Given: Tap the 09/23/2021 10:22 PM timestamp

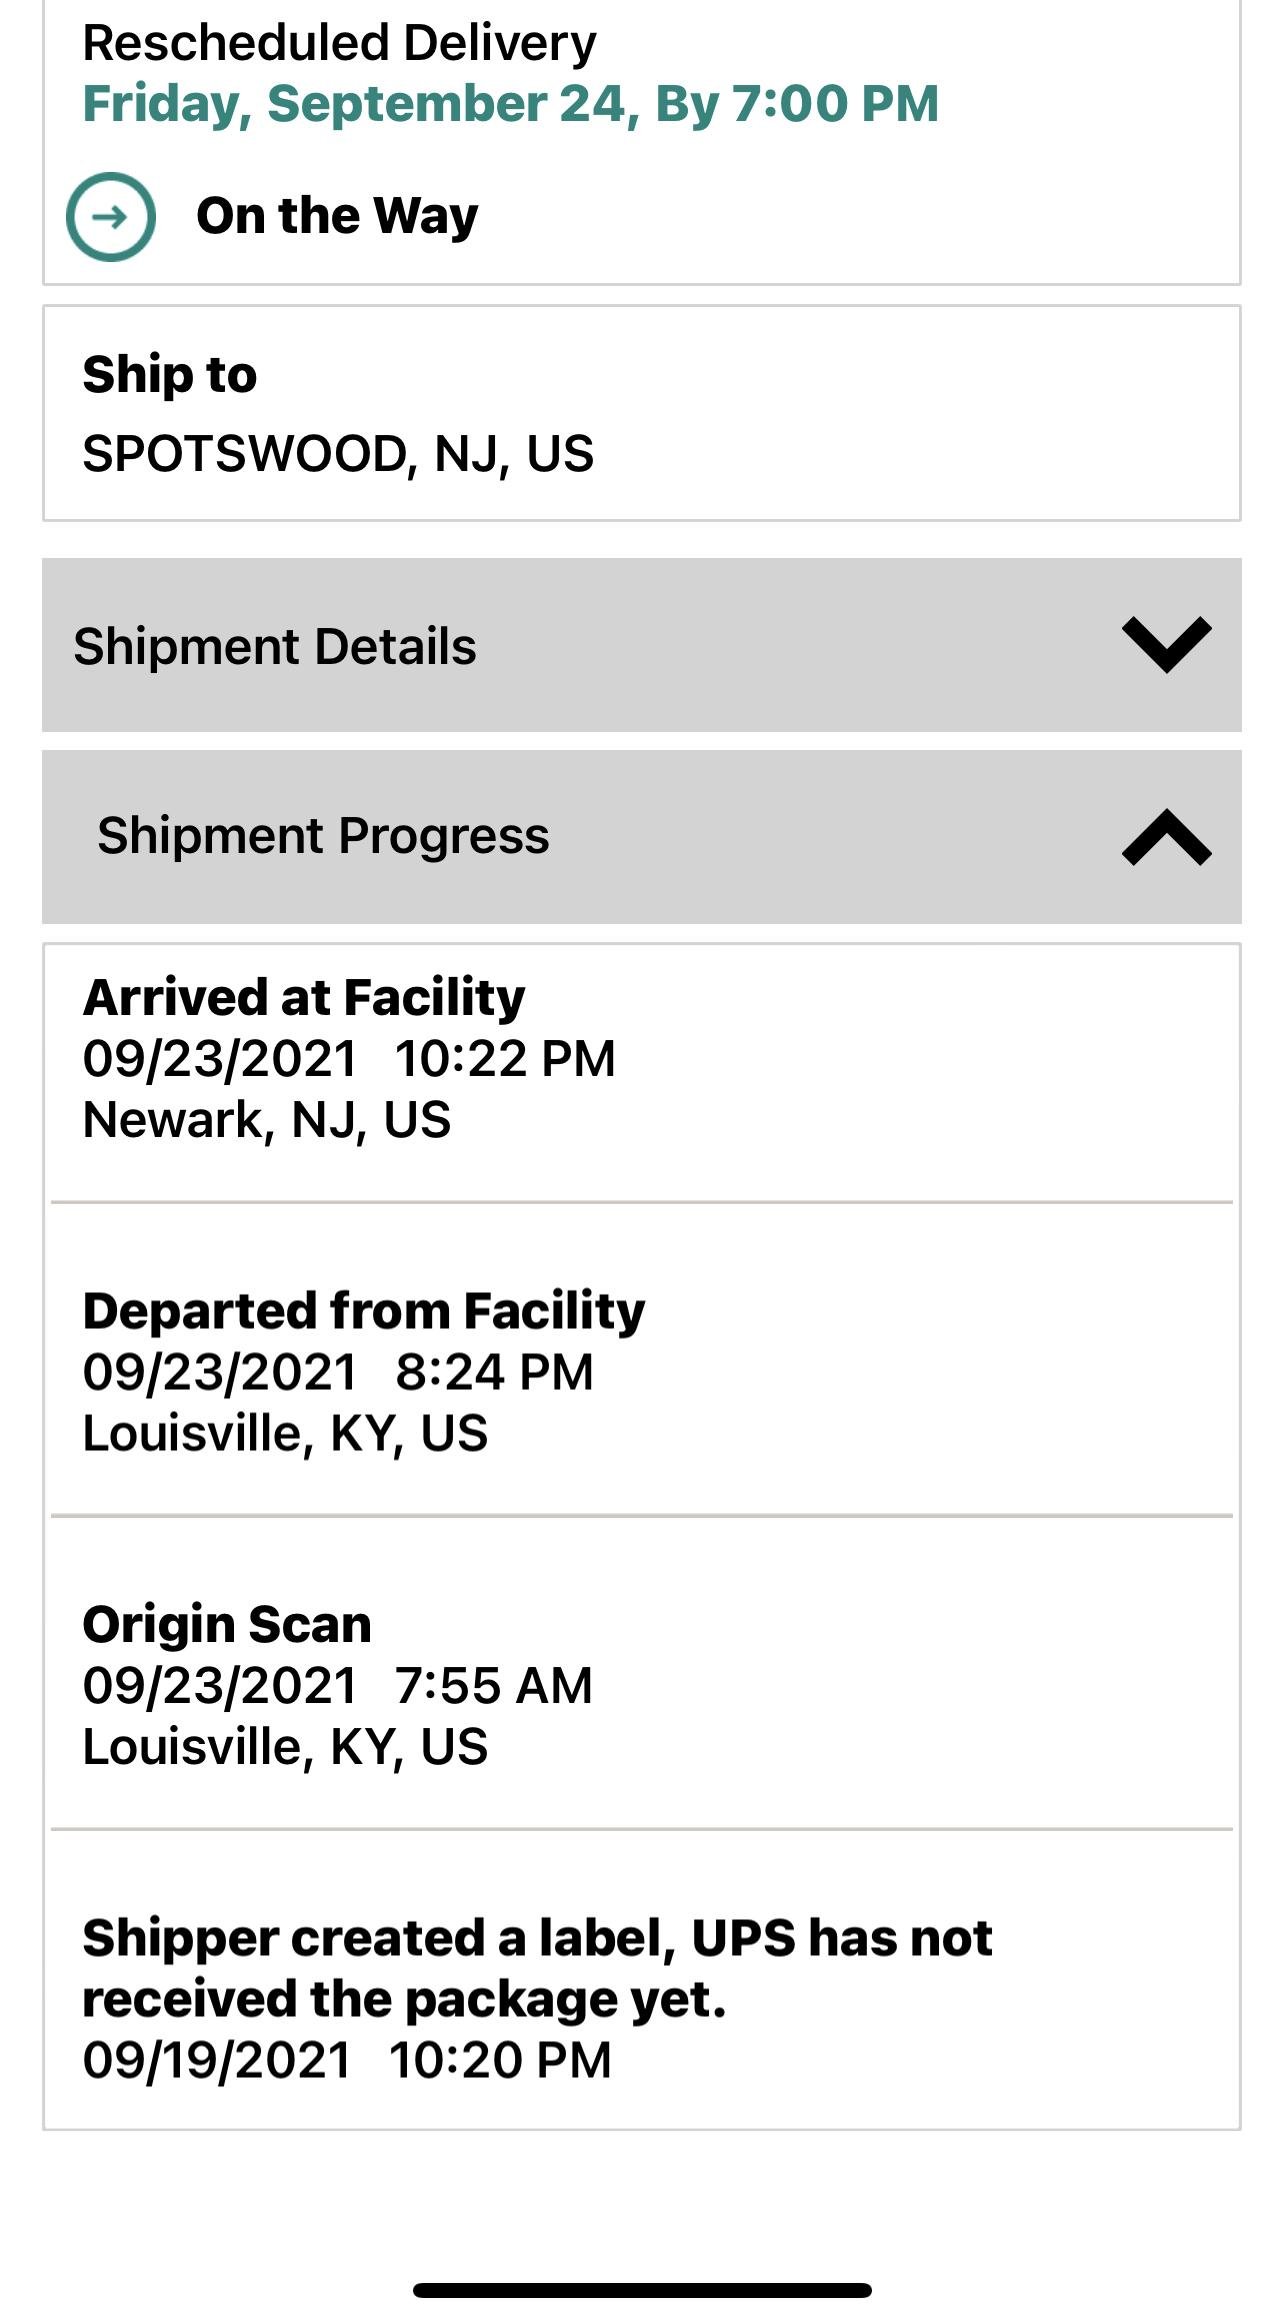Looking at the screenshot, I should [x=349, y=1059].
